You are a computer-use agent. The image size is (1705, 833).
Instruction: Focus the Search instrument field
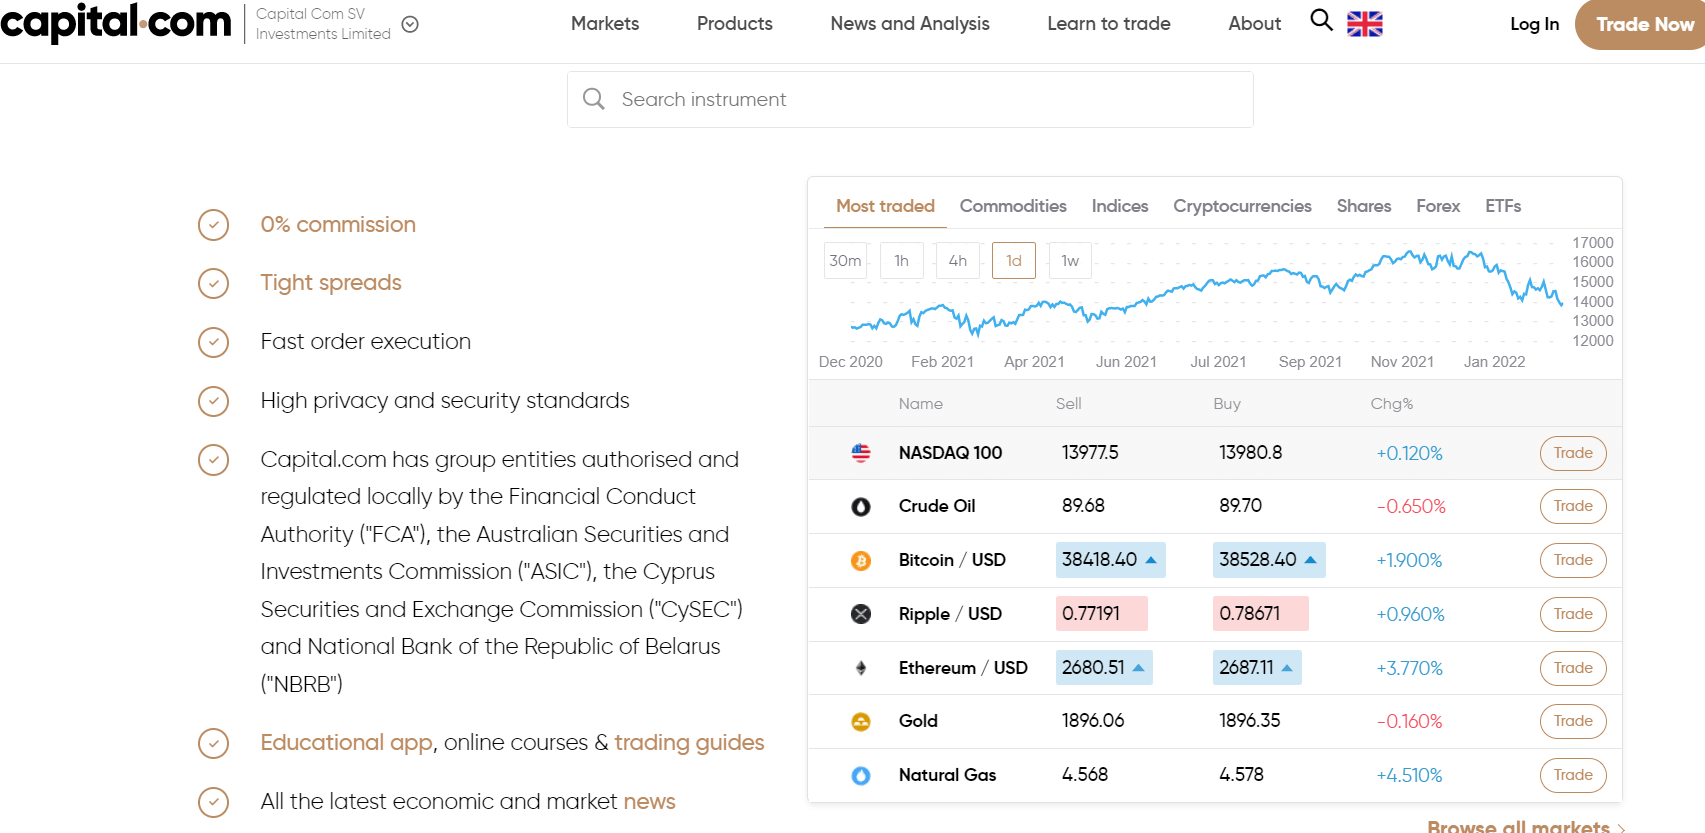pyautogui.click(x=910, y=99)
